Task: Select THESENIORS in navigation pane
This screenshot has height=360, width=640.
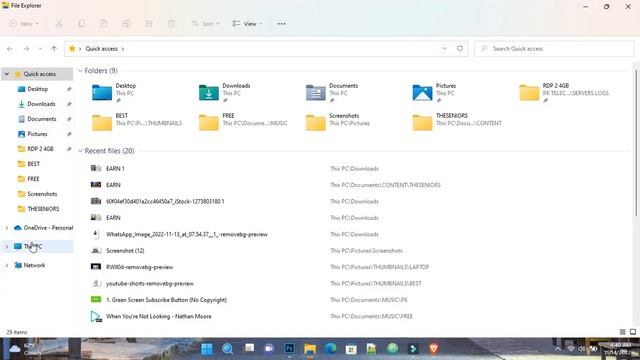Action: (x=43, y=209)
